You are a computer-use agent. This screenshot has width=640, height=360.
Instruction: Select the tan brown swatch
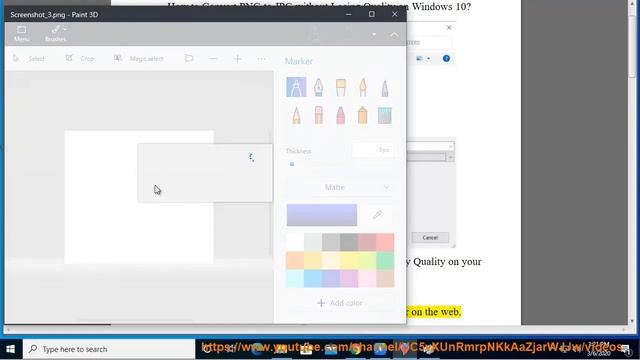coord(385,278)
